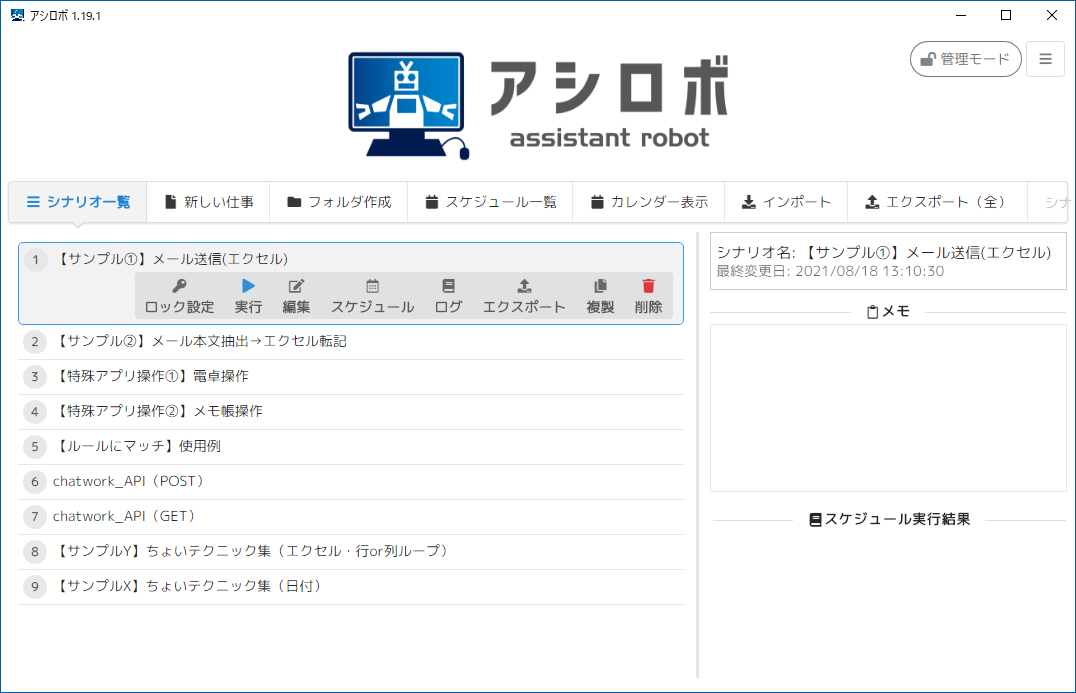Switch to カレンダー表示 tab
This screenshot has width=1076, height=693.
649,202
